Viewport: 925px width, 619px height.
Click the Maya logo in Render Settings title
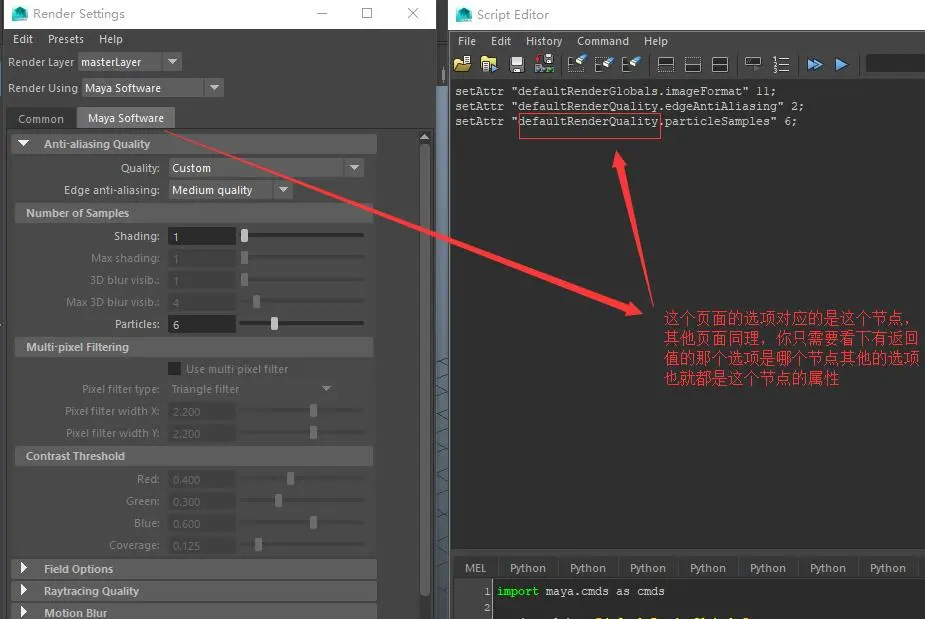[x=20, y=13]
